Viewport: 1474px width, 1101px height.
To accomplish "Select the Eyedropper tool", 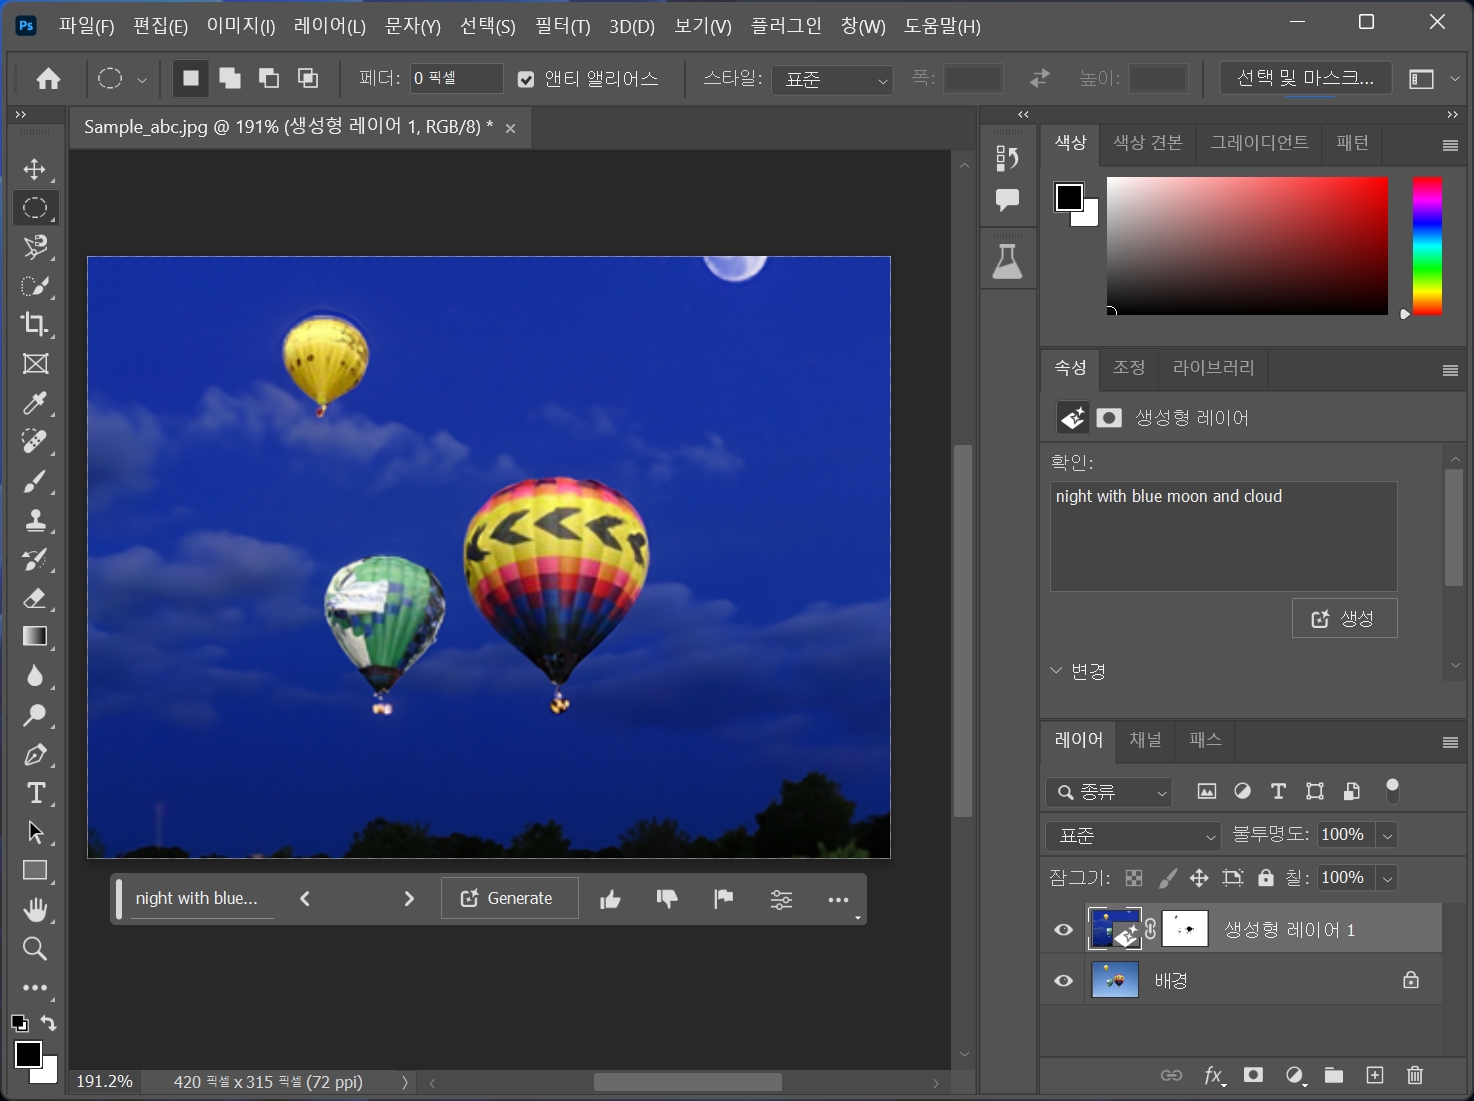I will 35,402.
